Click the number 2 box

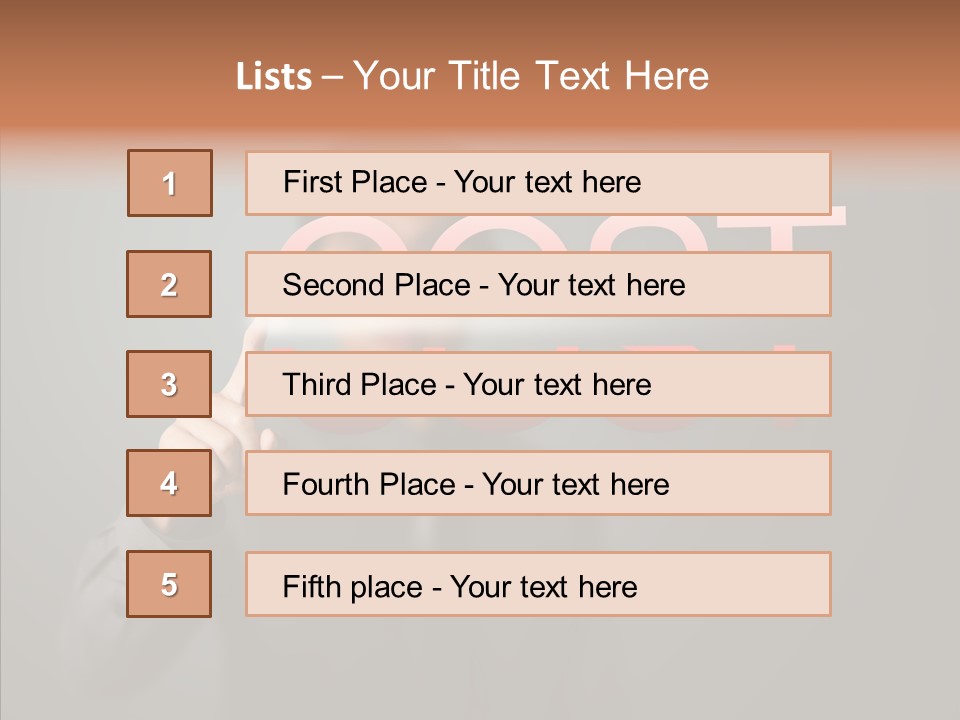point(169,284)
